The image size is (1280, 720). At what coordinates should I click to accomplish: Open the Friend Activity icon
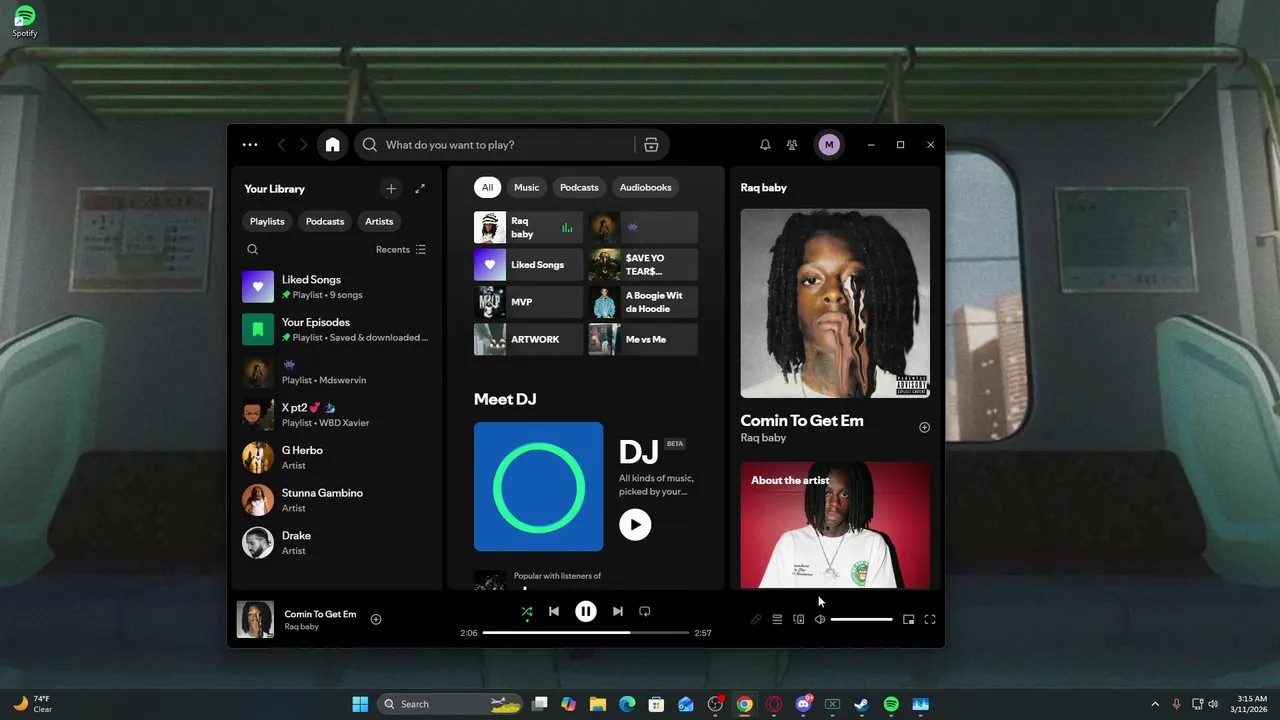[792, 145]
